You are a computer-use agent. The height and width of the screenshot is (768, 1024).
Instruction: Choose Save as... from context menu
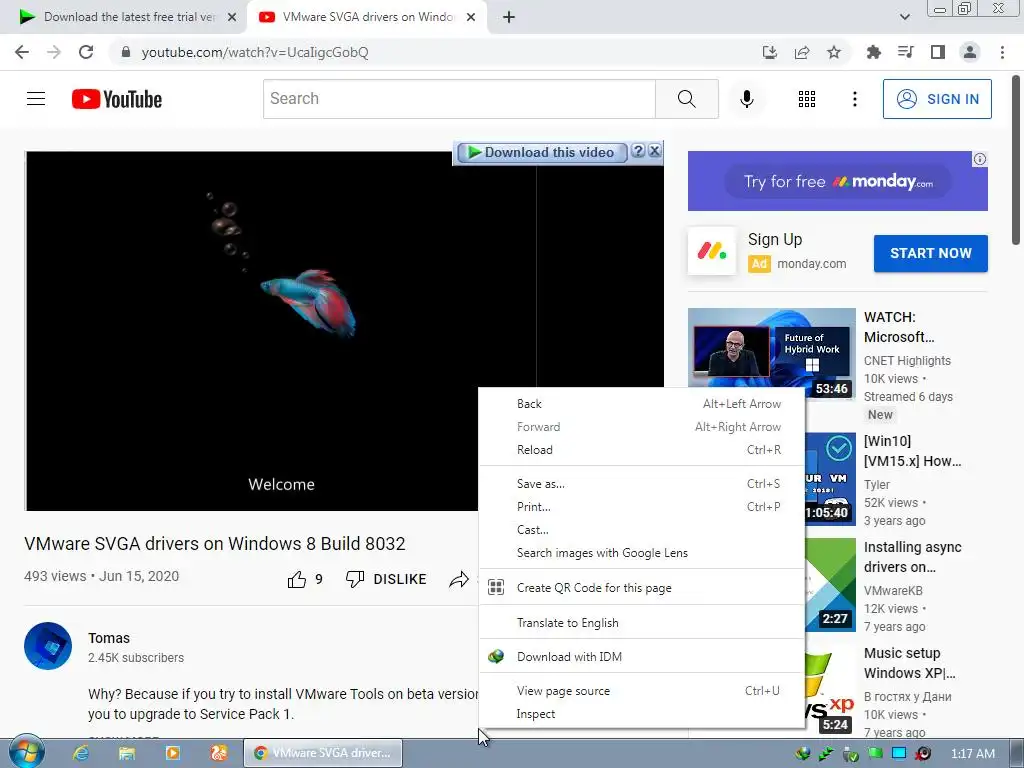click(x=641, y=484)
